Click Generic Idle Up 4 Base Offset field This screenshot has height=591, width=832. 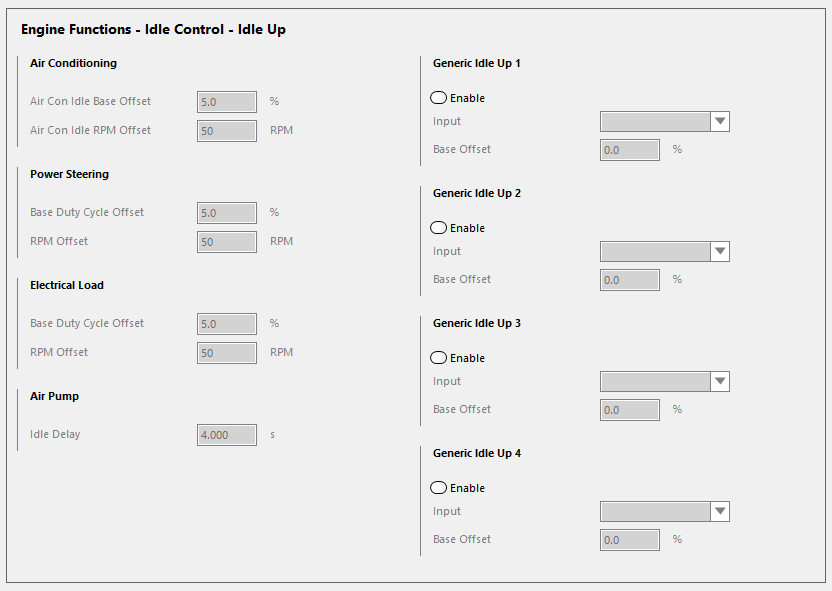(630, 540)
